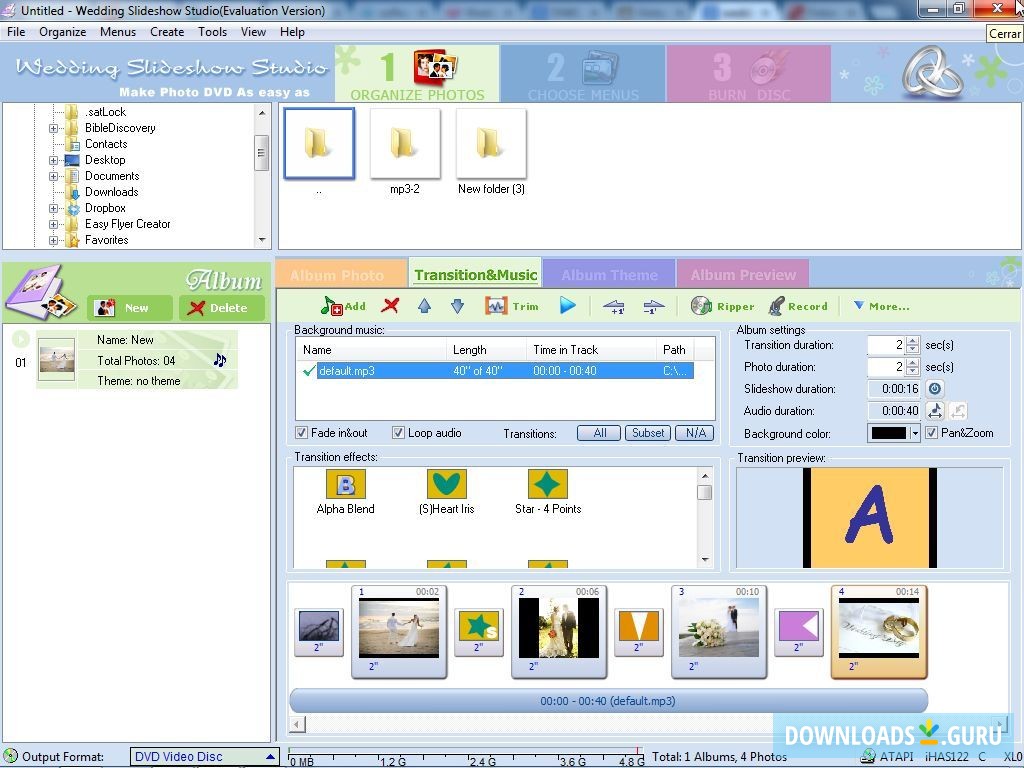Expand the Documents tree node
1024x768 pixels.
point(54,176)
